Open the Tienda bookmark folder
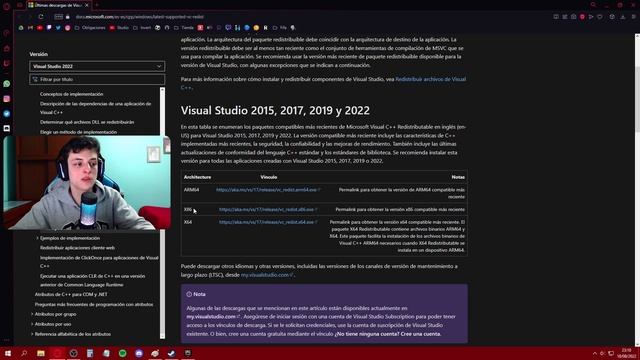Screen dimensions: 640x360 pyautogui.click(x=184, y=28)
